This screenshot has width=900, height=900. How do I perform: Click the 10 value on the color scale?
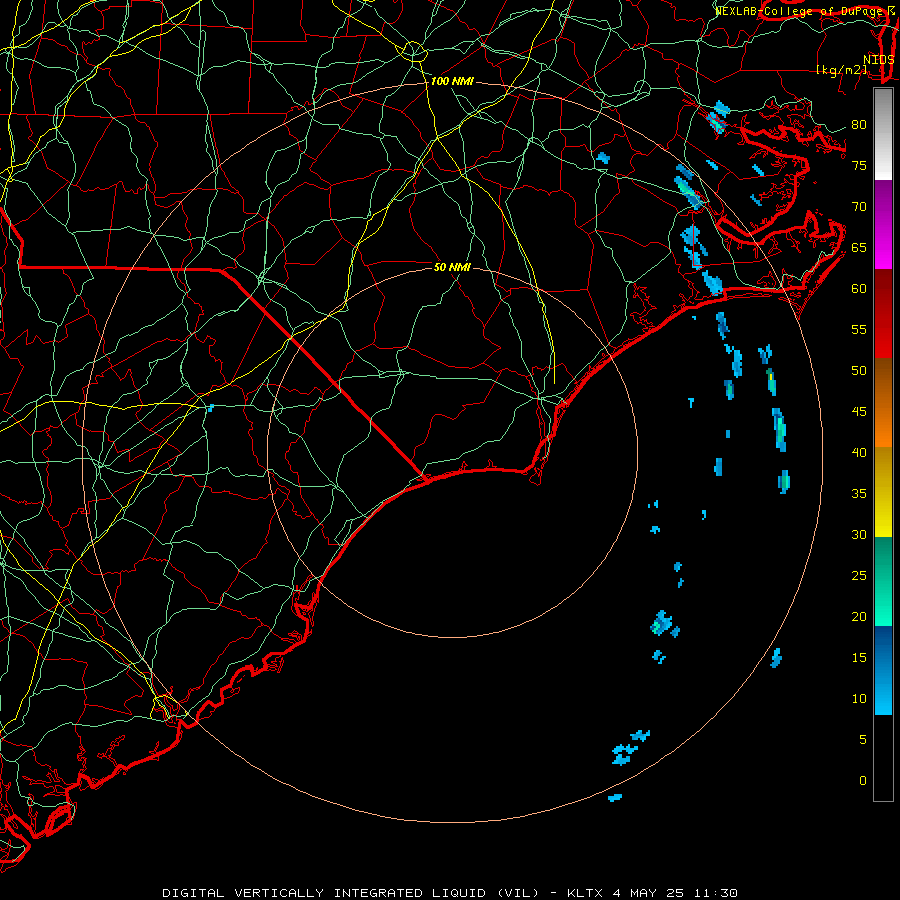click(859, 699)
